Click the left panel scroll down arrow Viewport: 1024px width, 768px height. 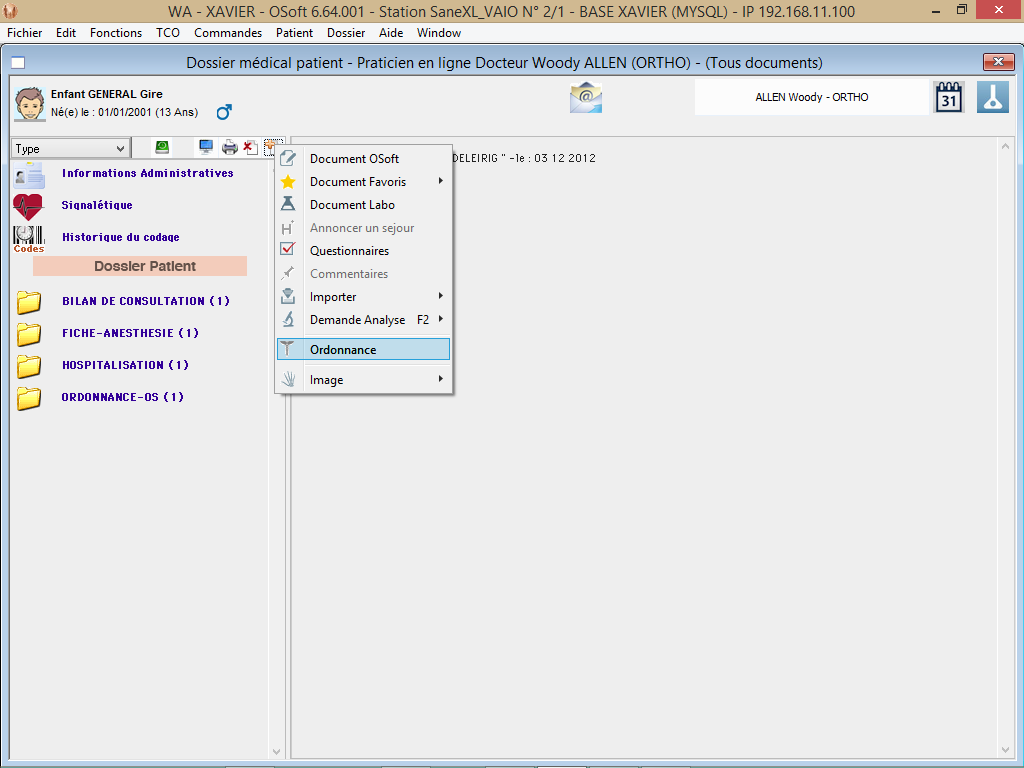(x=276, y=752)
